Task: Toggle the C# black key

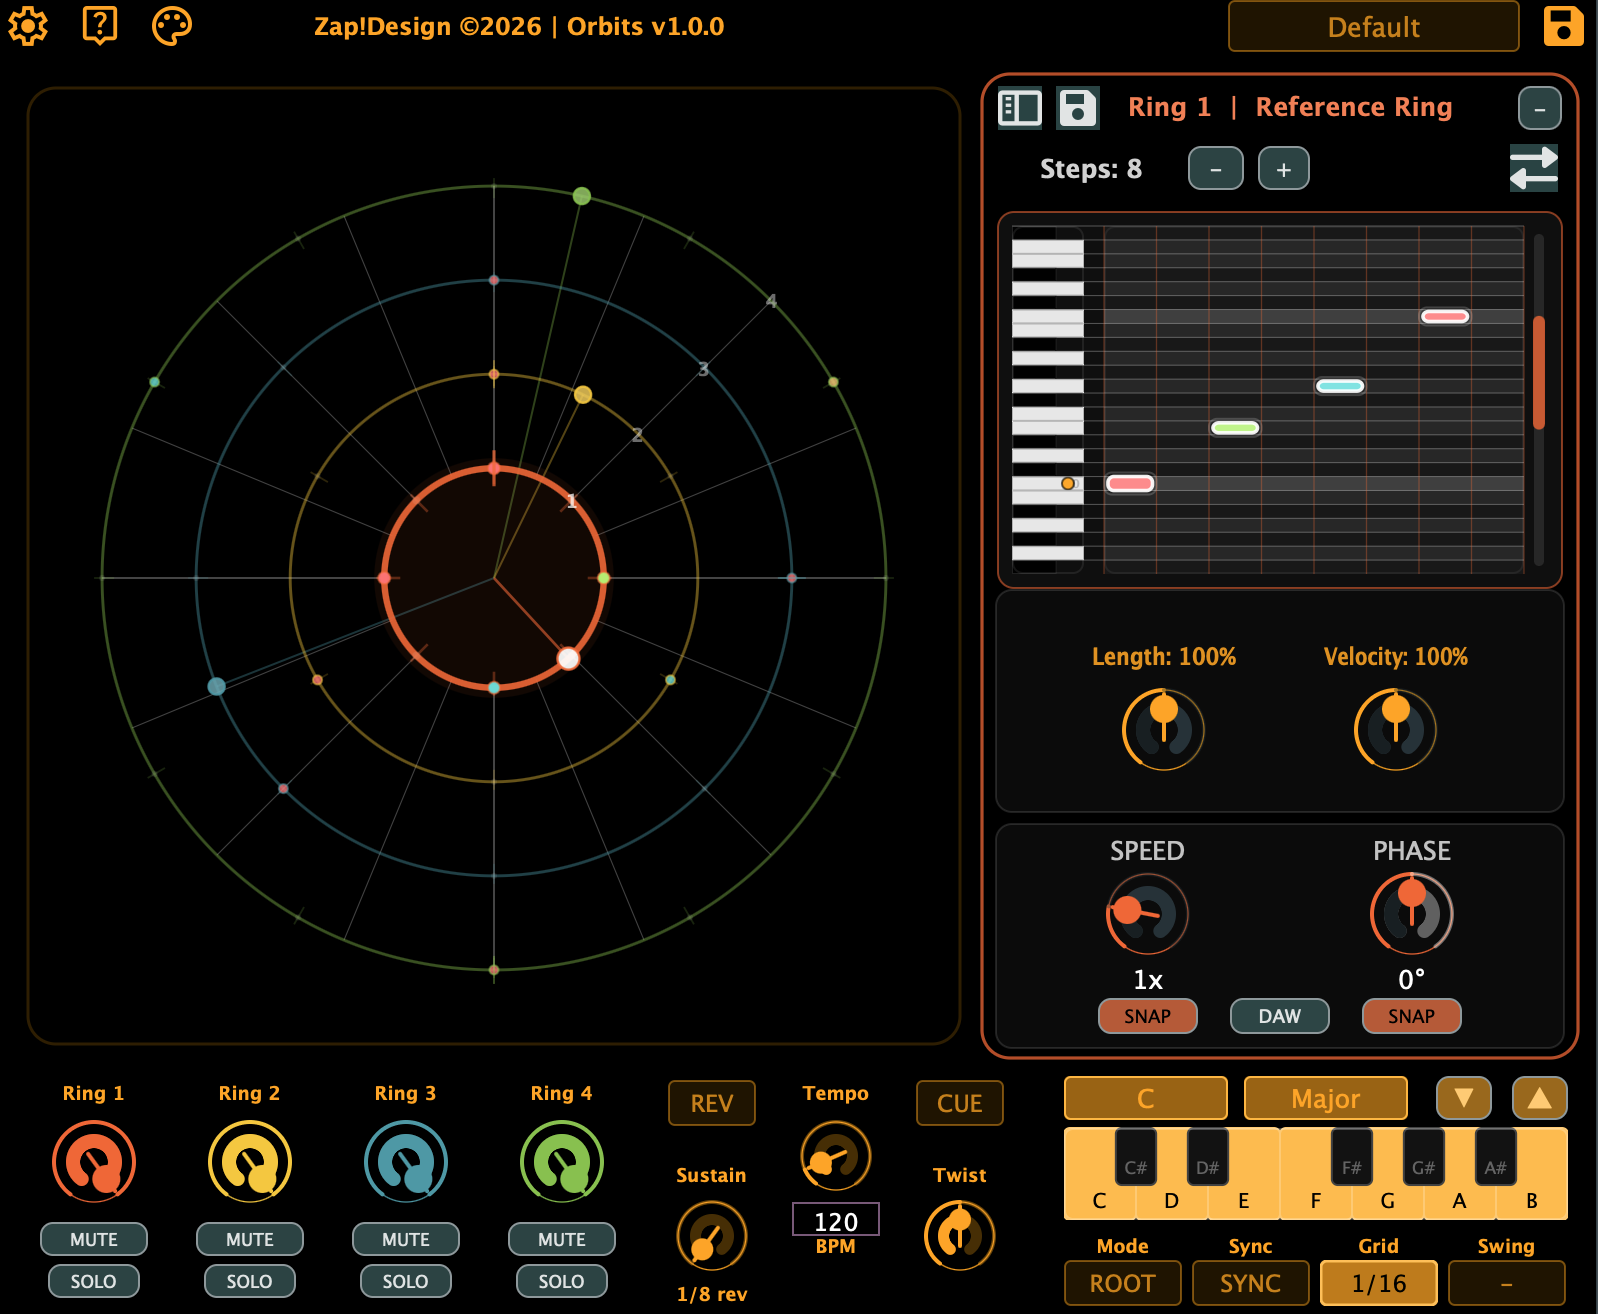Action: click(1136, 1157)
